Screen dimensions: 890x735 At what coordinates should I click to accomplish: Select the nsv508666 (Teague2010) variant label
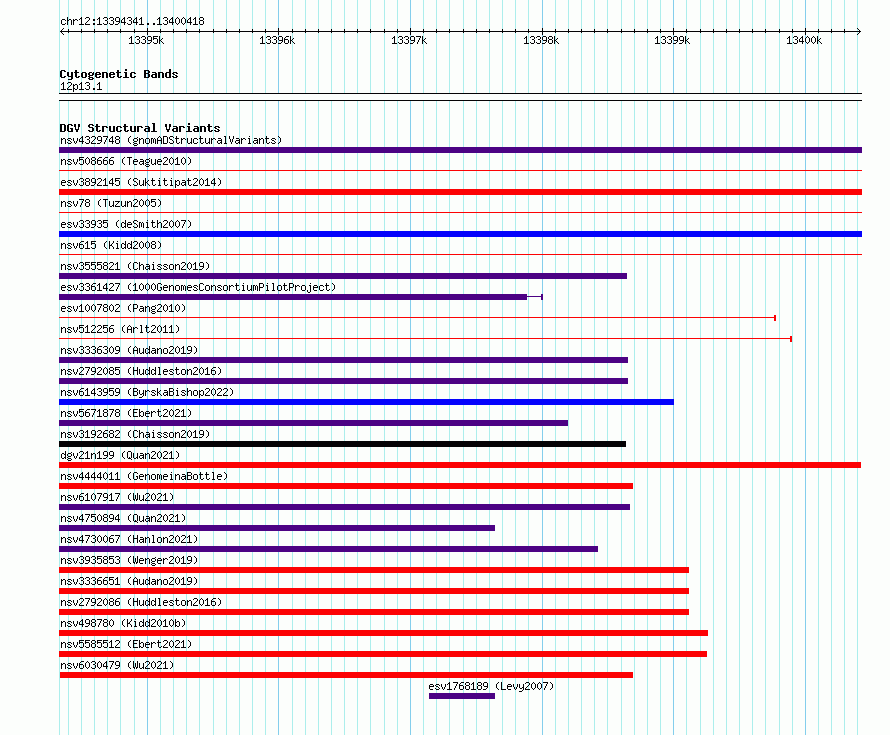[126, 161]
